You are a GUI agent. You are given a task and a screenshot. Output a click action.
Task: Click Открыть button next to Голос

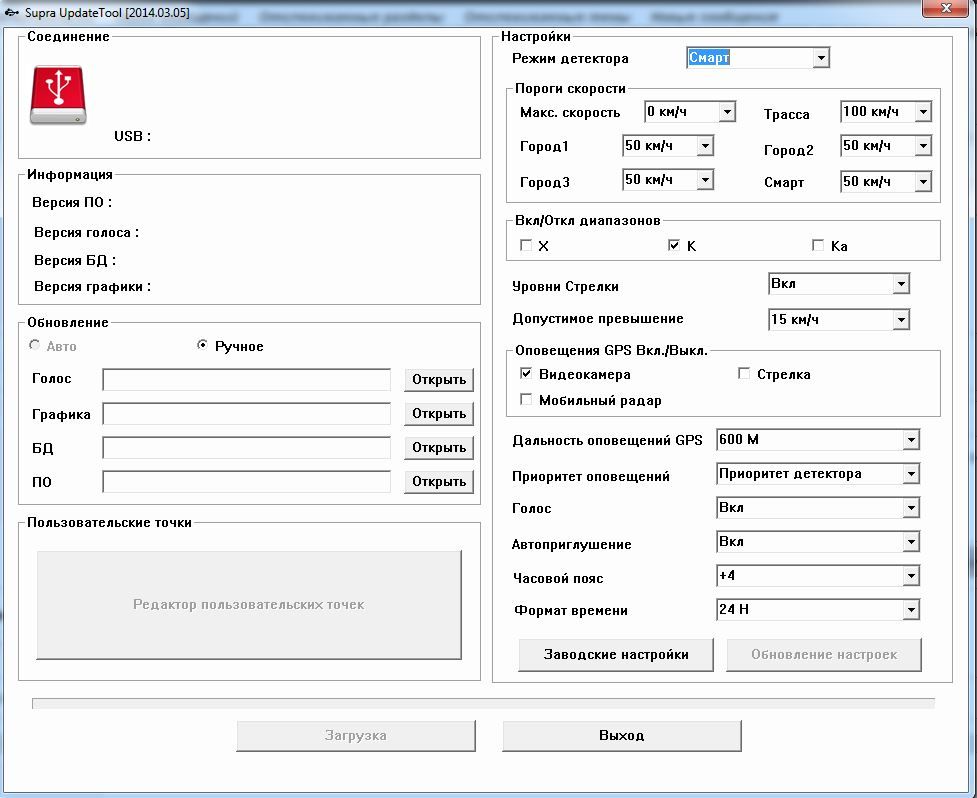point(439,380)
